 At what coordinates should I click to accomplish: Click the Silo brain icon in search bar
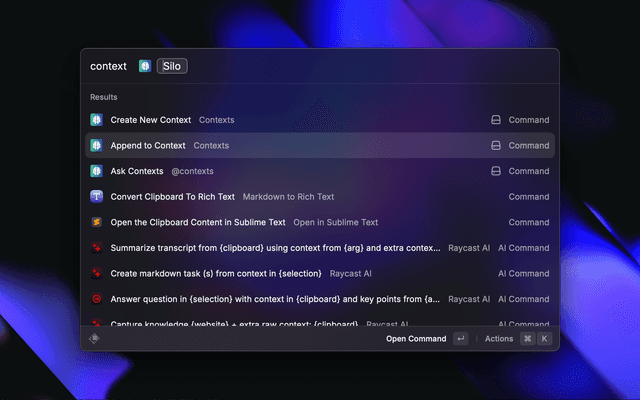coord(145,66)
